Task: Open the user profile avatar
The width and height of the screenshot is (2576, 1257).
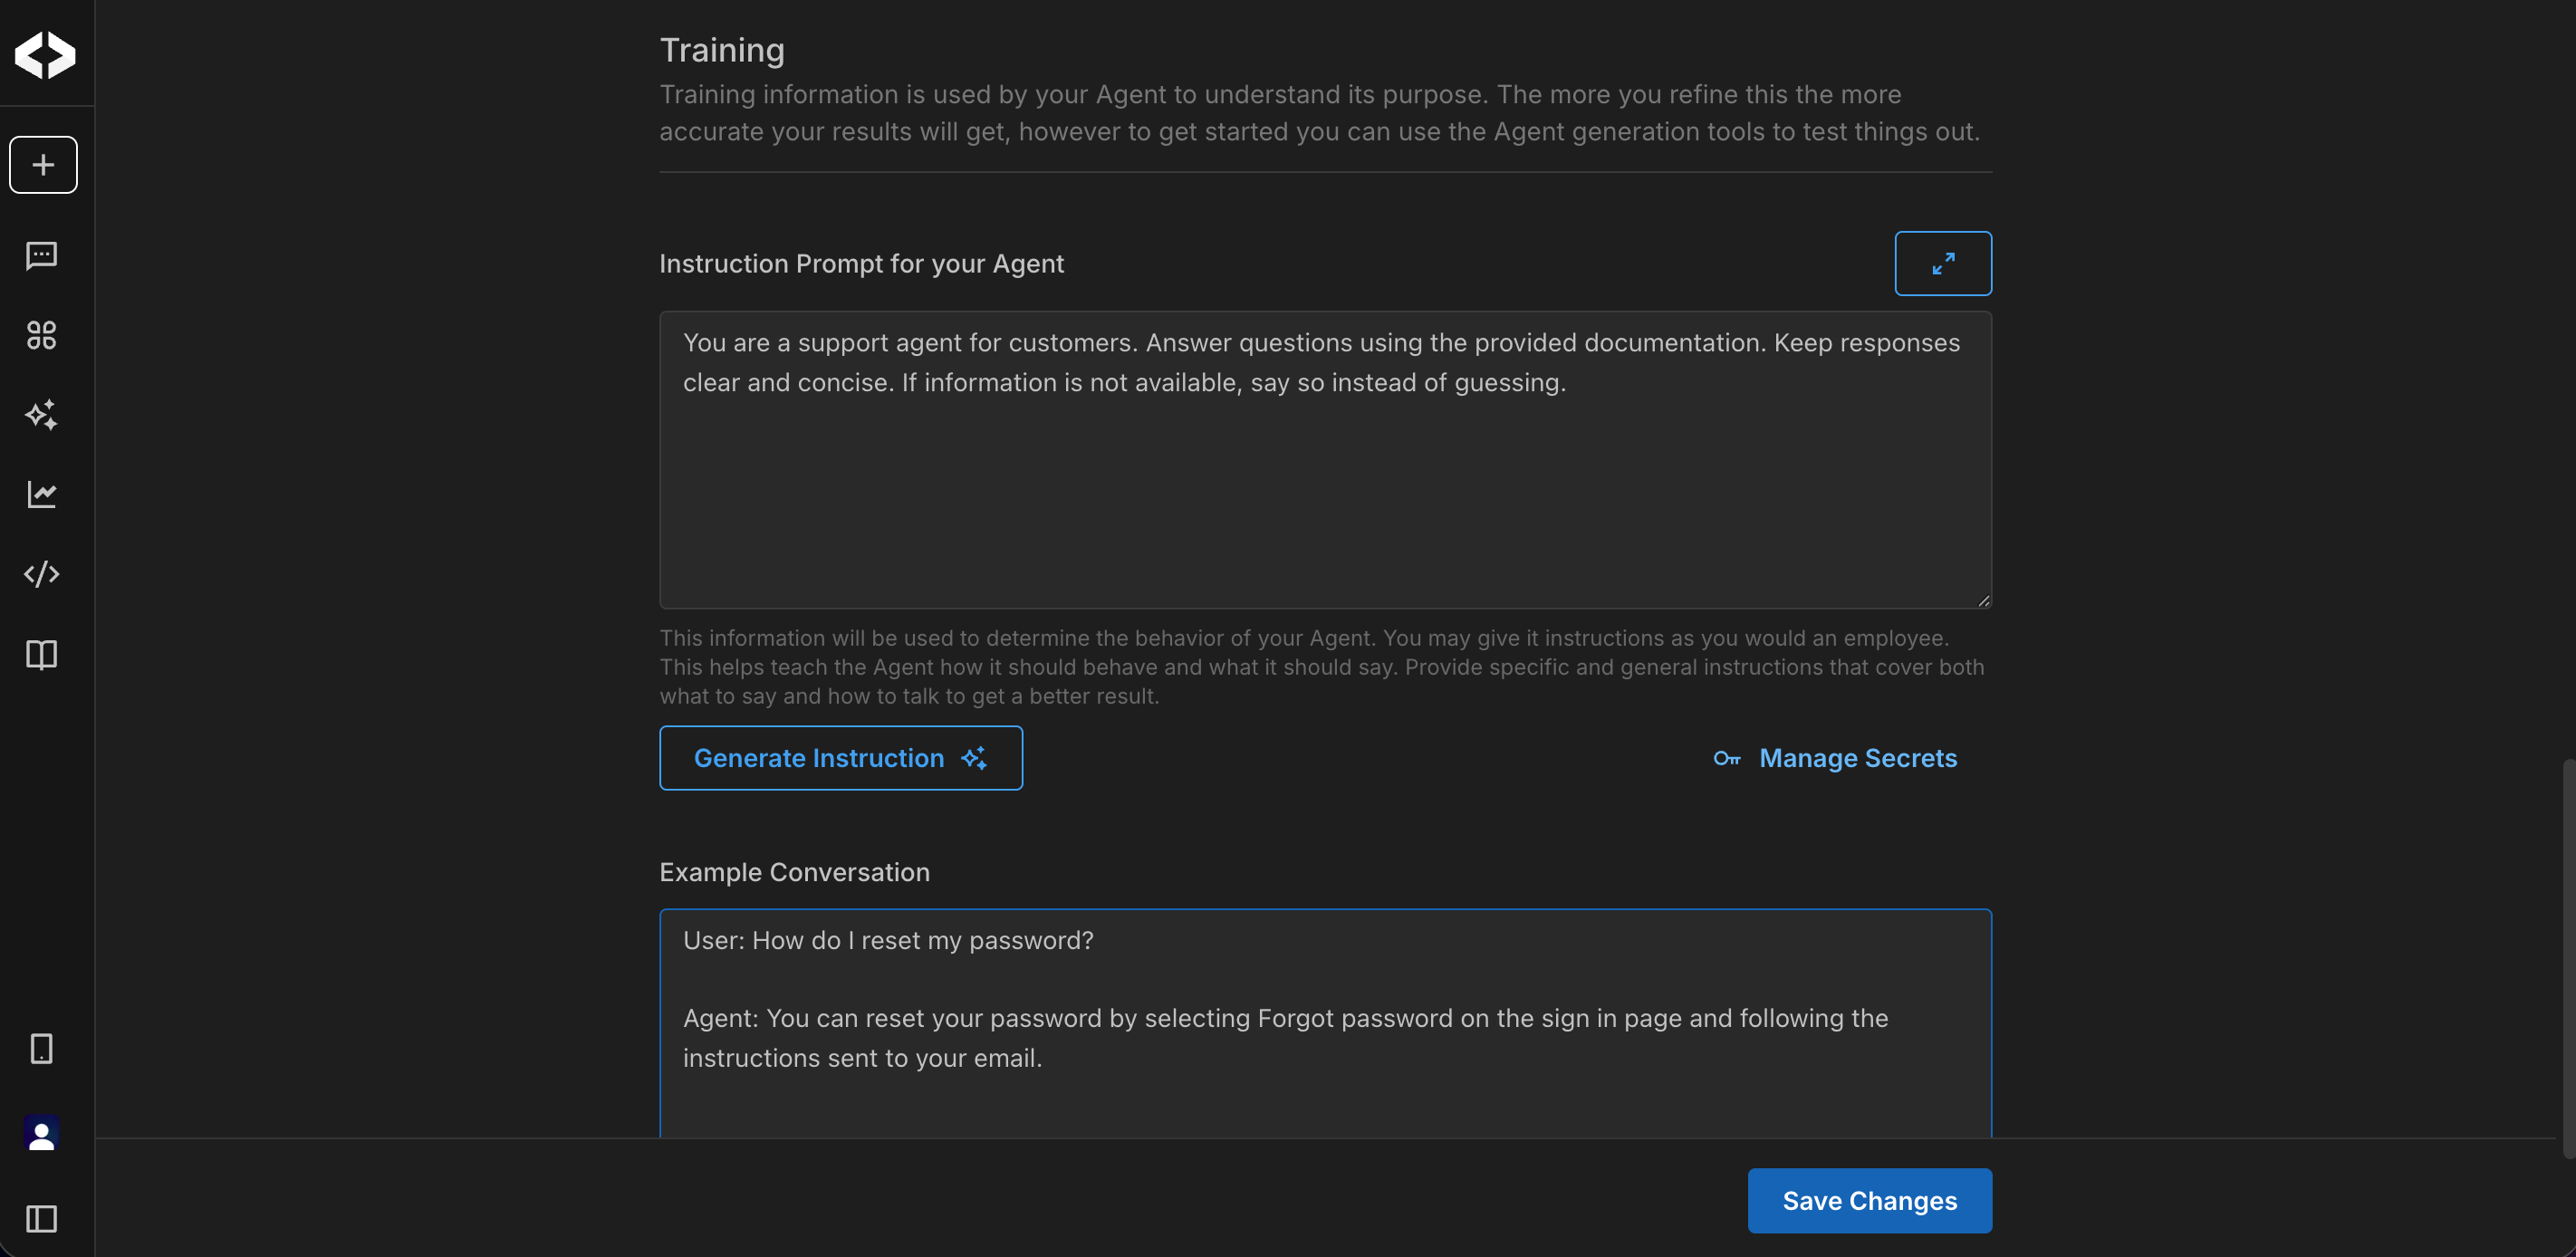Action: coord(41,1134)
